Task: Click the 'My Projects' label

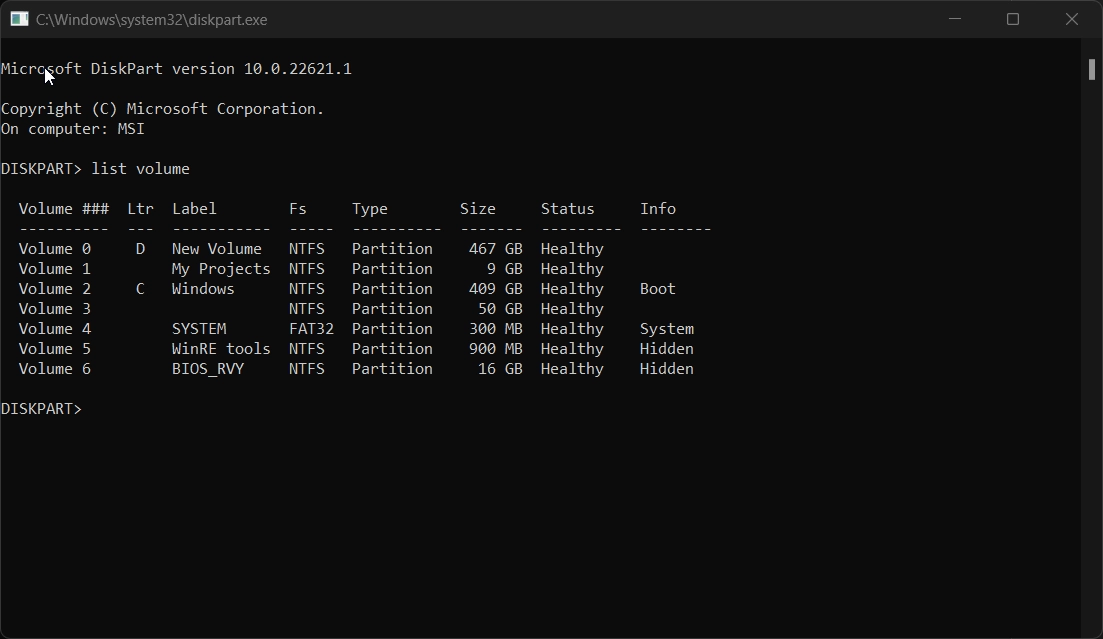Action: point(221,269)
